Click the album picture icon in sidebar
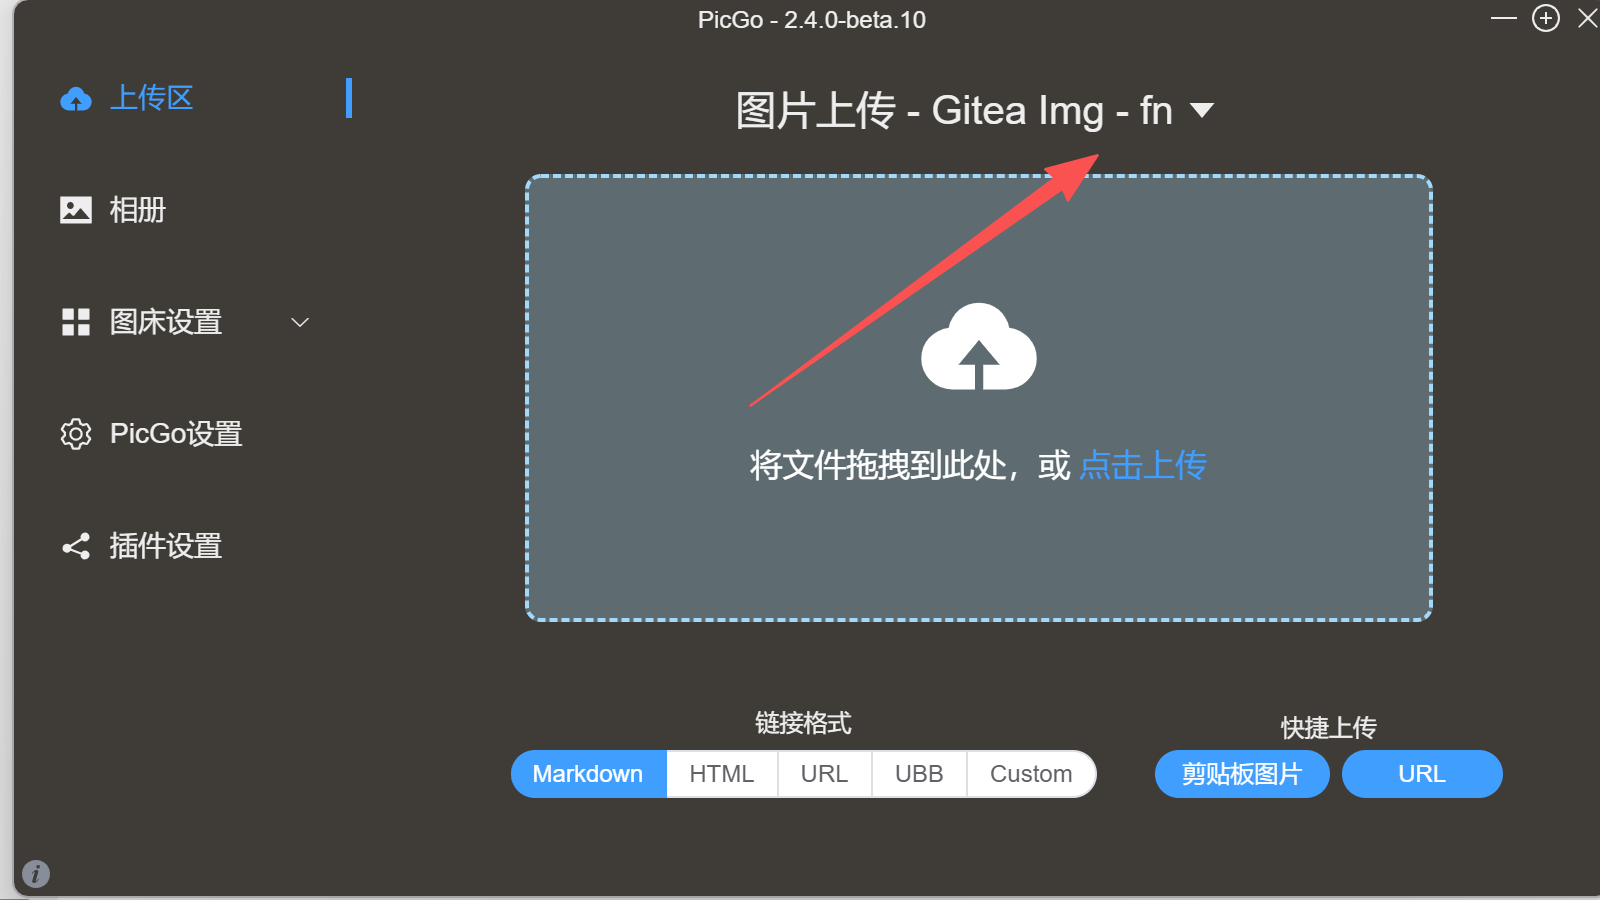The height and width of the screenshot is (900, 1600). click(76, 210)
